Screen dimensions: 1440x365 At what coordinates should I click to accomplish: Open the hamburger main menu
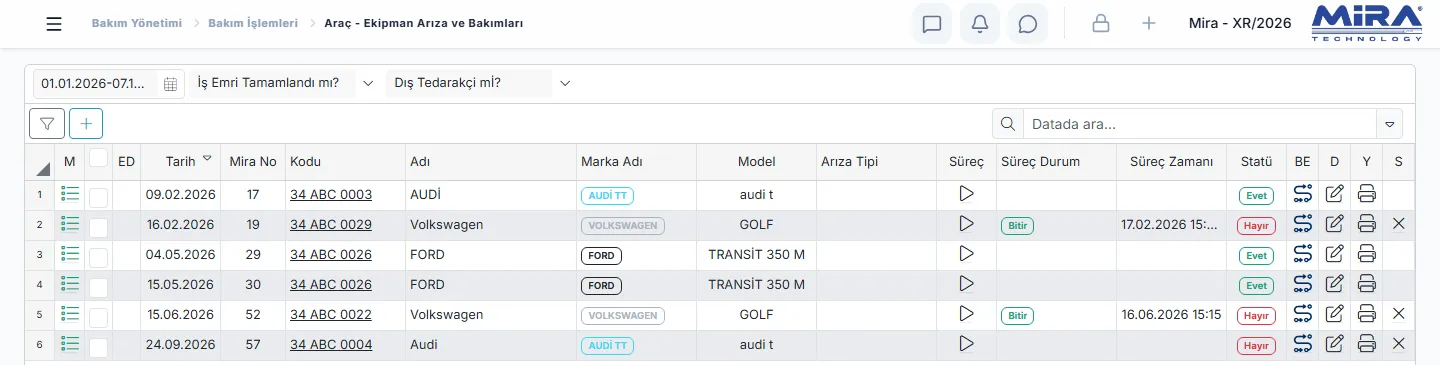click(x=54, y=24)
